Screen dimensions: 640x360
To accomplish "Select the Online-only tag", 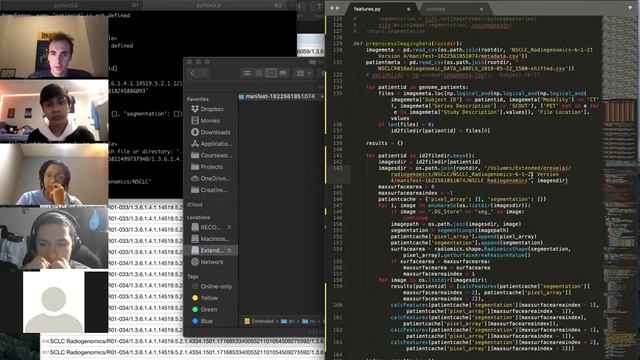I will coord(211,287).
